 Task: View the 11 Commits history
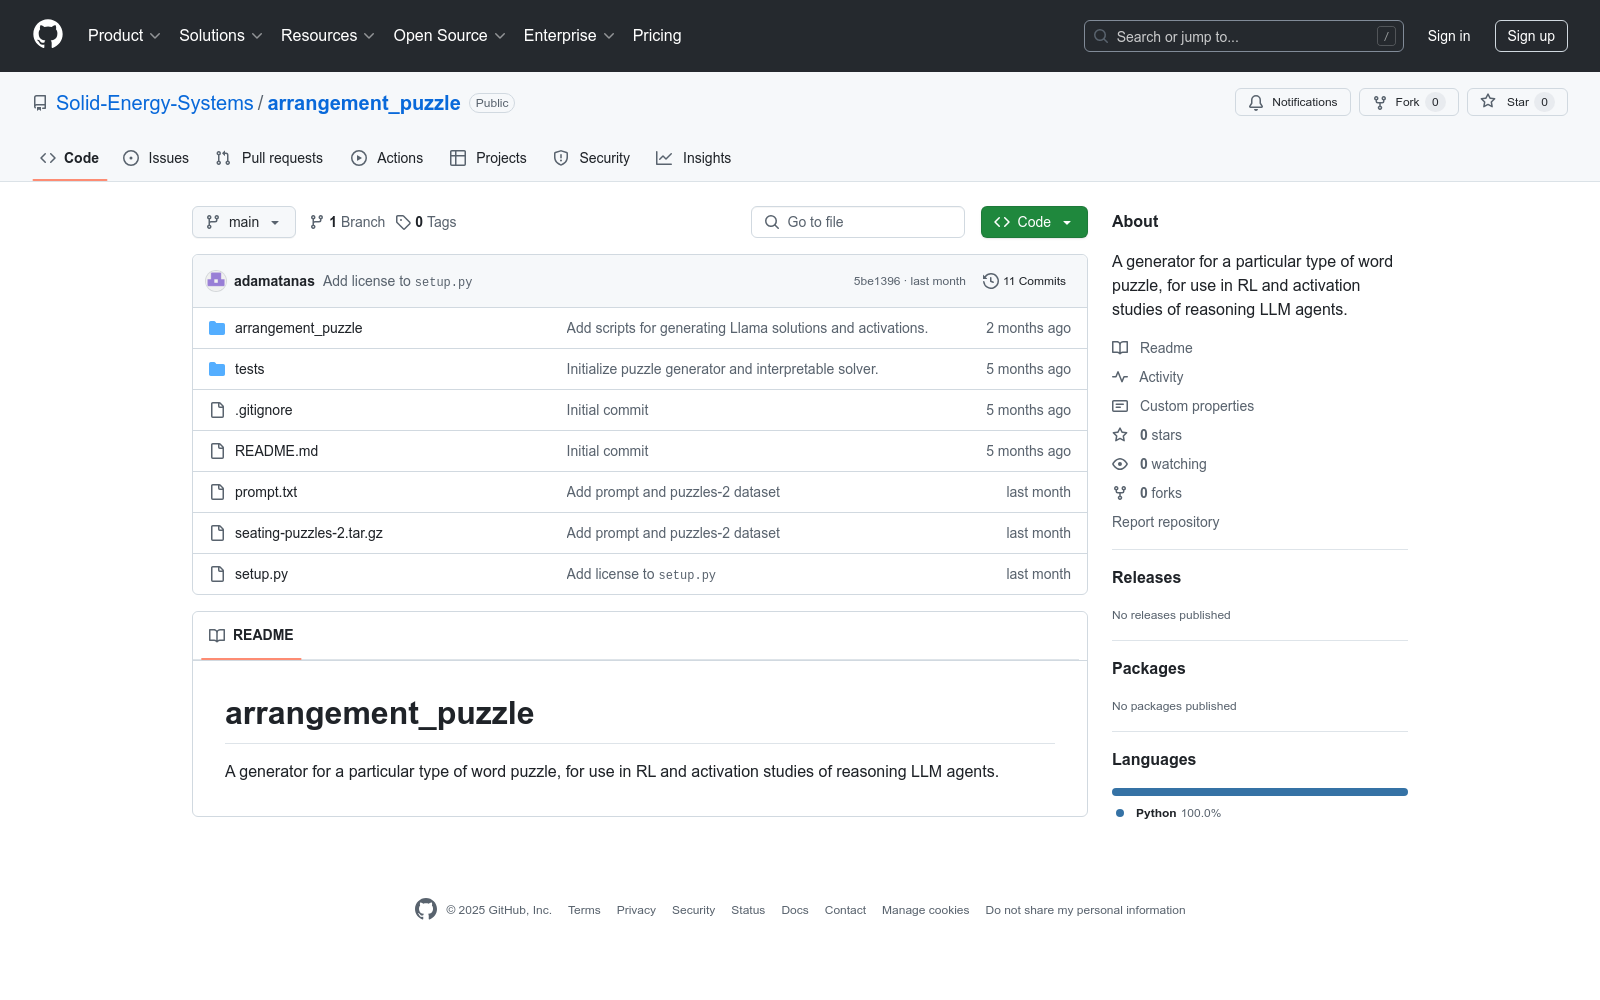tap(1025, 281)
